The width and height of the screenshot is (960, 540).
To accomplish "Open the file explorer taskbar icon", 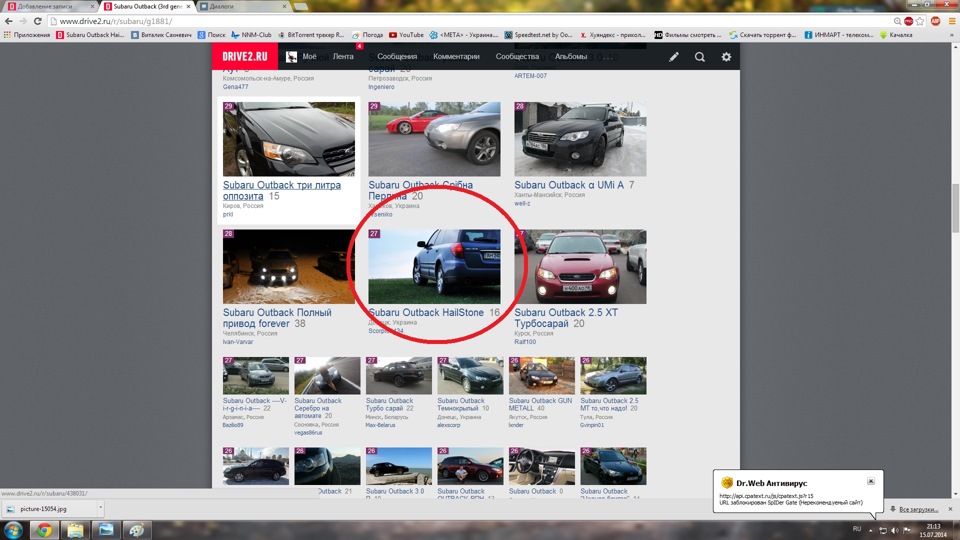I will click(x=75, y=530).
